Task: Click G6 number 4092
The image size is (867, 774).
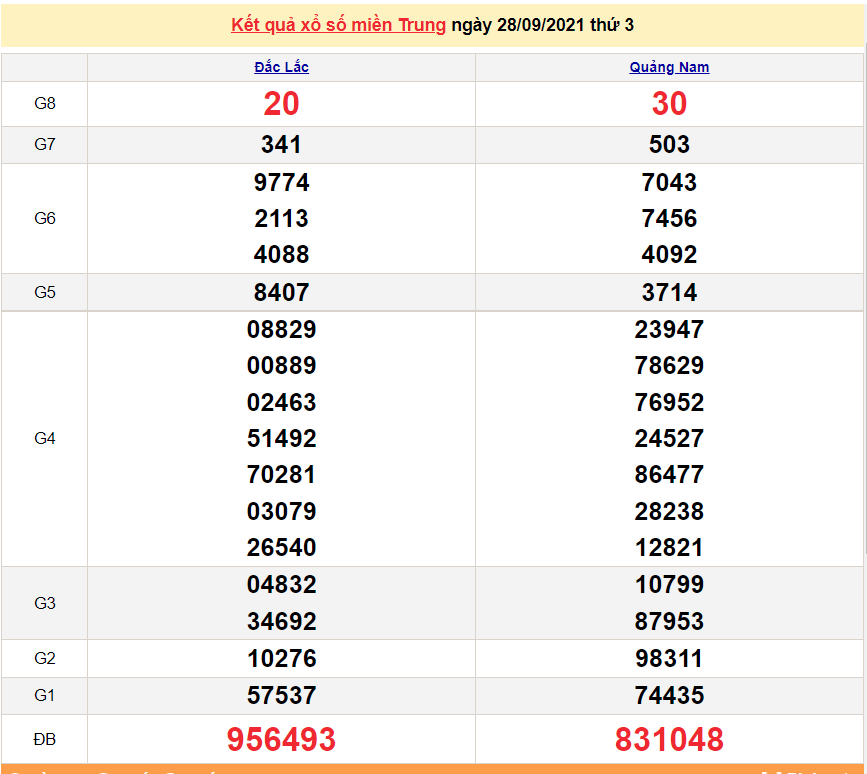Action: click(669, 255)
